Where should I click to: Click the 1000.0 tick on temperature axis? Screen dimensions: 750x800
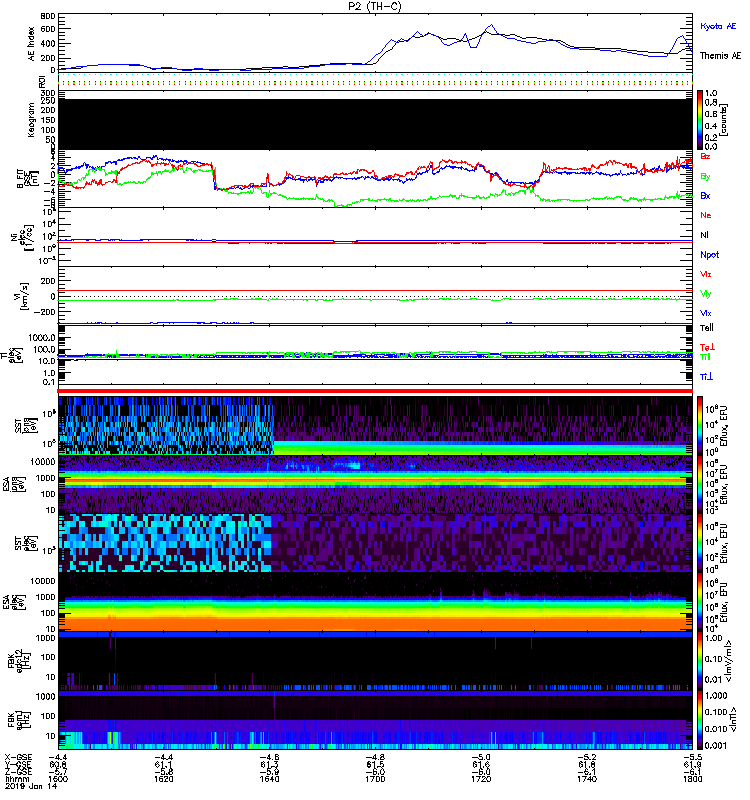pyautogui.click(x=42, y=338)
